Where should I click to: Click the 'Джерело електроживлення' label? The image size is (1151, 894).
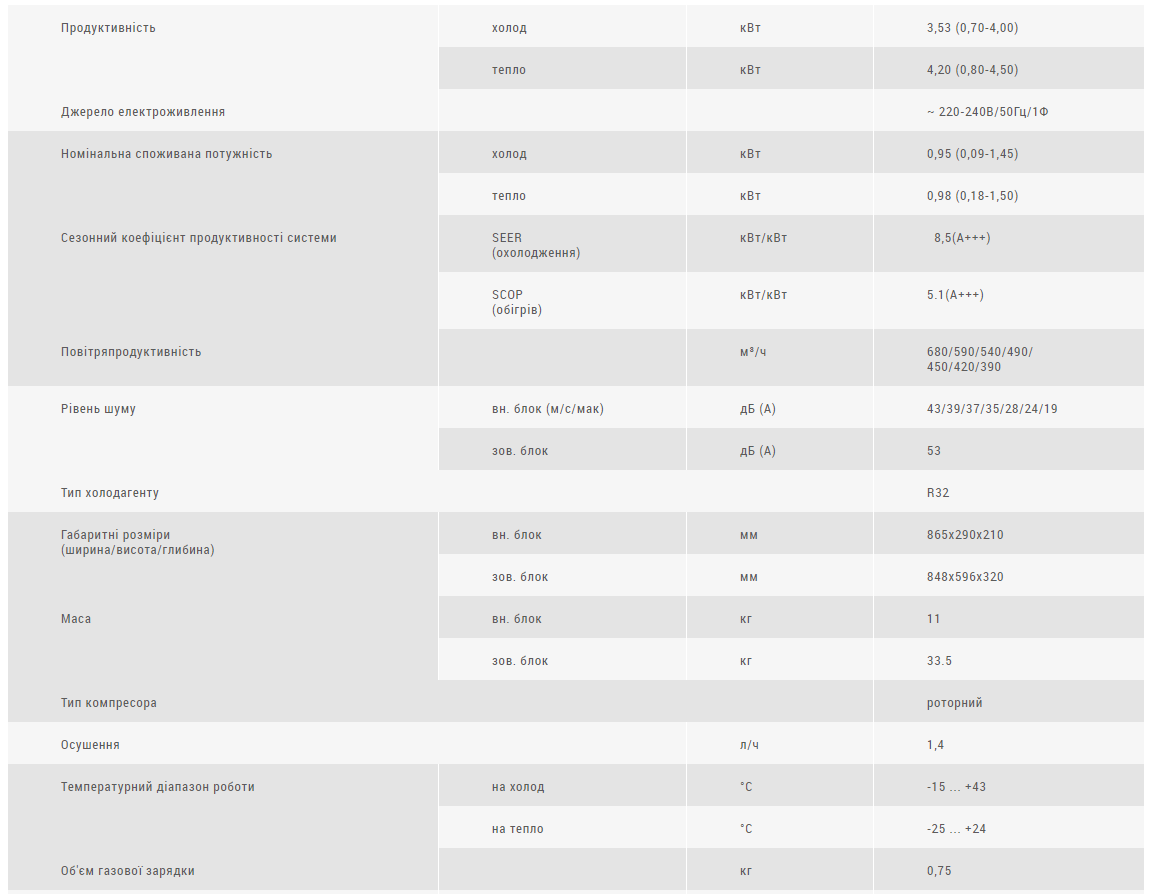pos(142,112)
